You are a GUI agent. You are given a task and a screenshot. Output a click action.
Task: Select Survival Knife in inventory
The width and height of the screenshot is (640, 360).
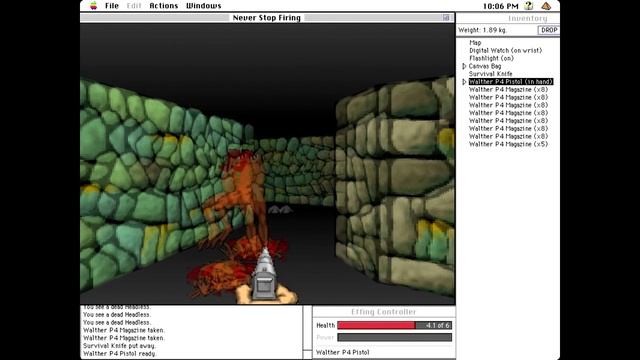(x=490, y=74)
